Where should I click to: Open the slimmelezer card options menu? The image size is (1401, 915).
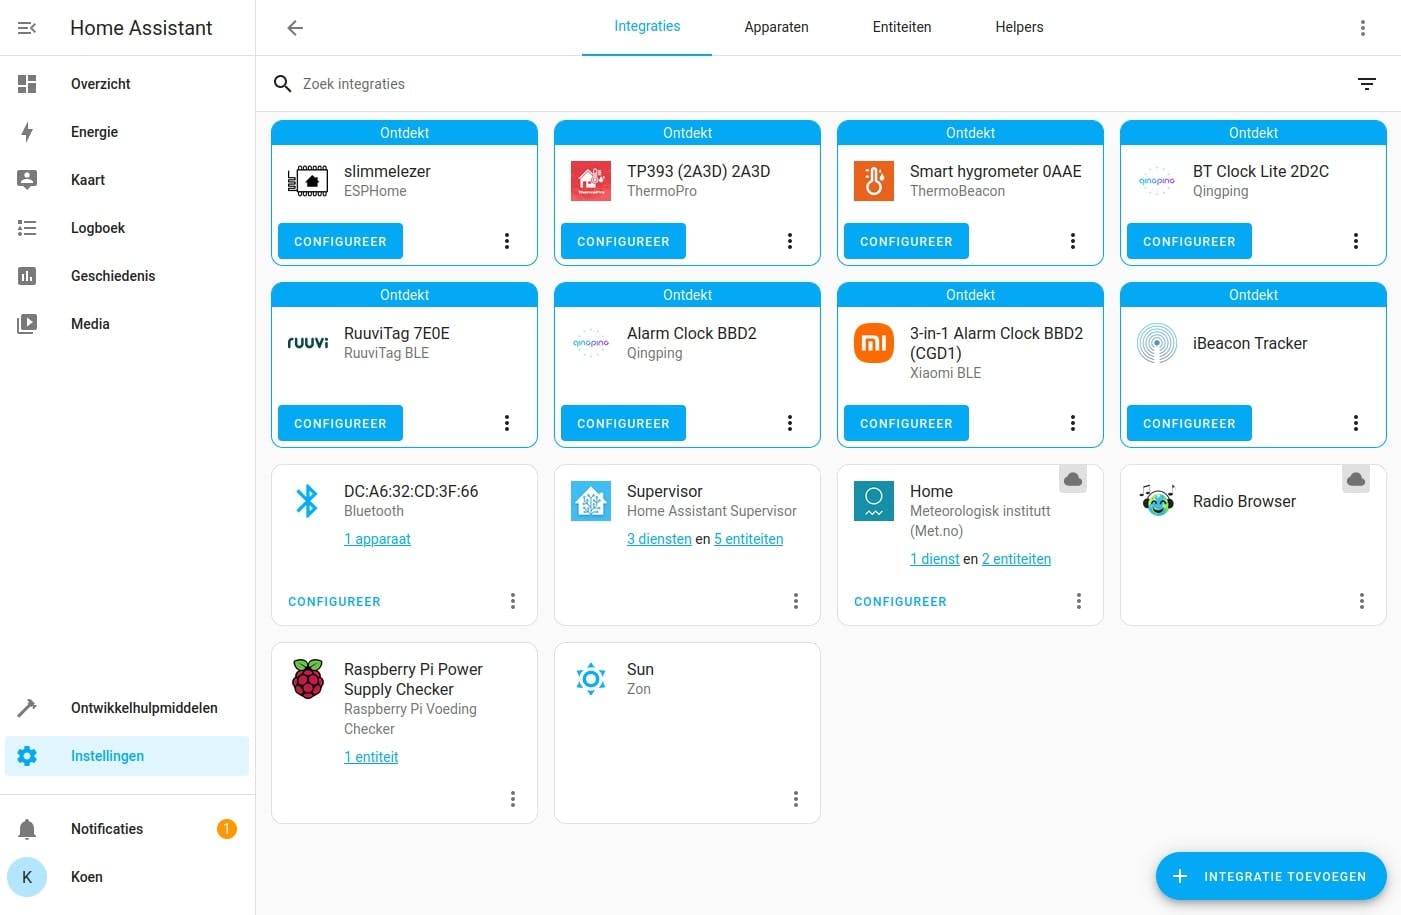[507, 241]
